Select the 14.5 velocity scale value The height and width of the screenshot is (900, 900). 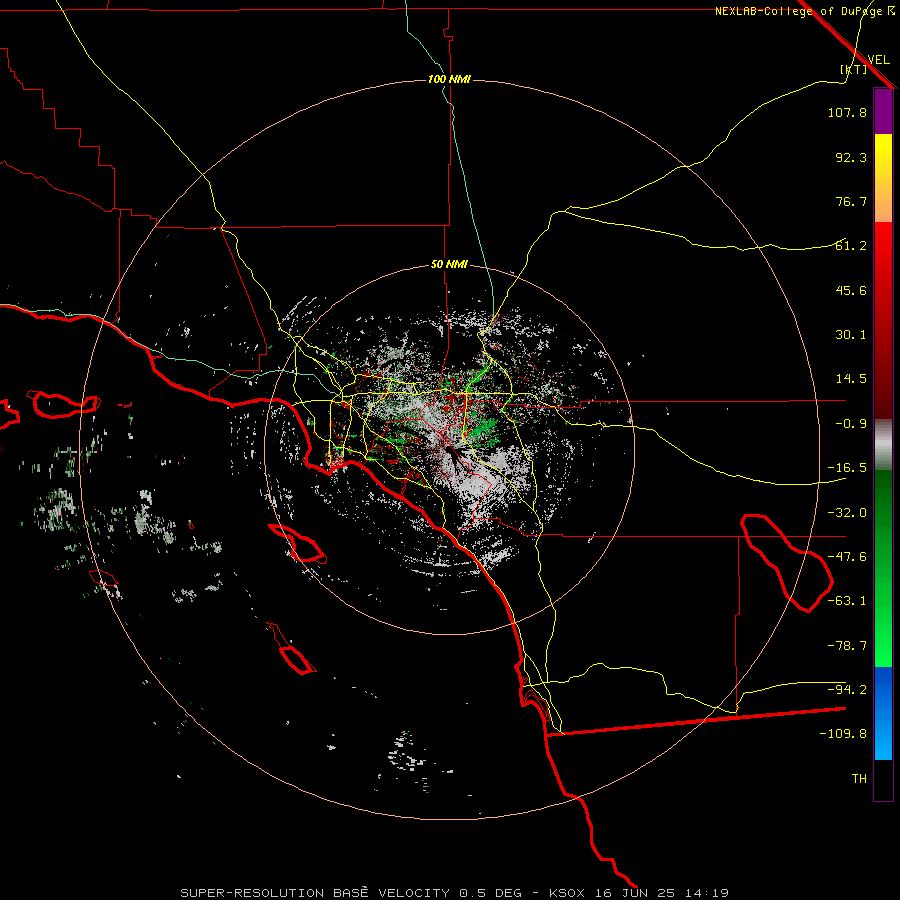[x=851, y=379]
